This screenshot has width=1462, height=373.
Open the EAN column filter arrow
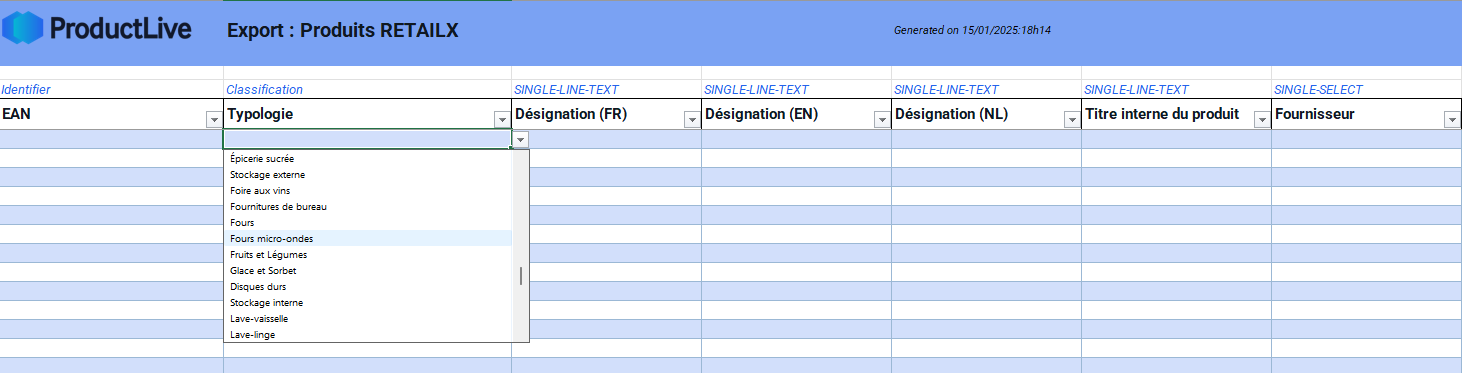click(213, 120)
